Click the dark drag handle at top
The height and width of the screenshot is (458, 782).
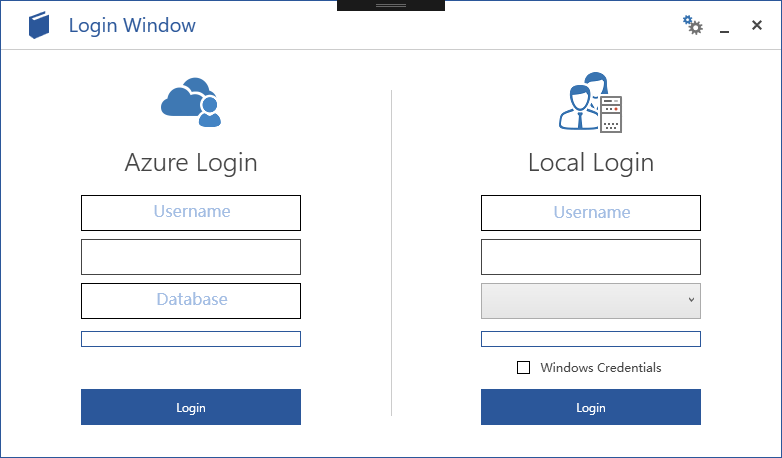tap(391, 5)
